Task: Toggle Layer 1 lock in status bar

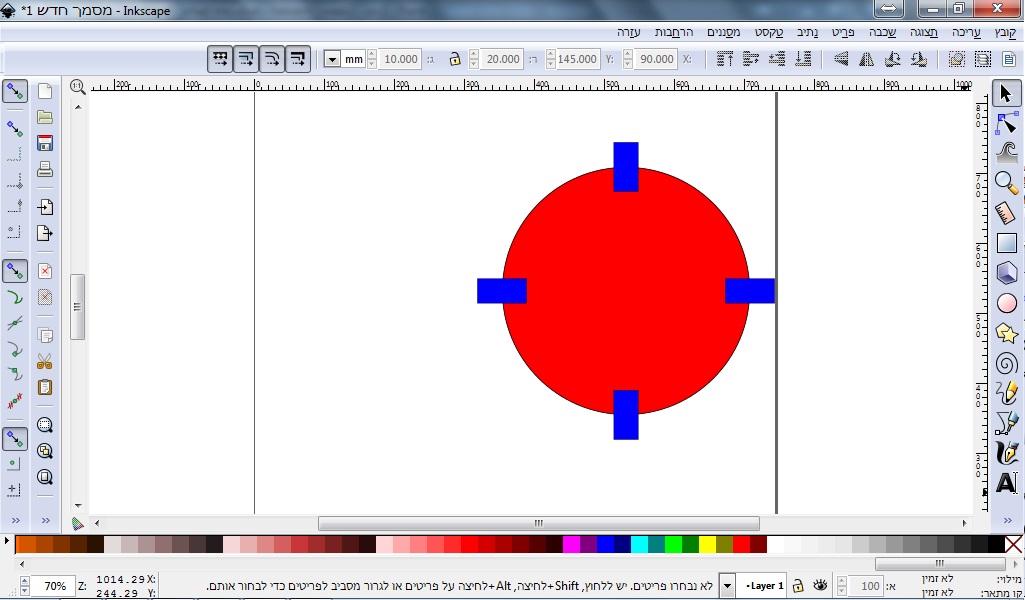Action: click(x=798, y=586)
